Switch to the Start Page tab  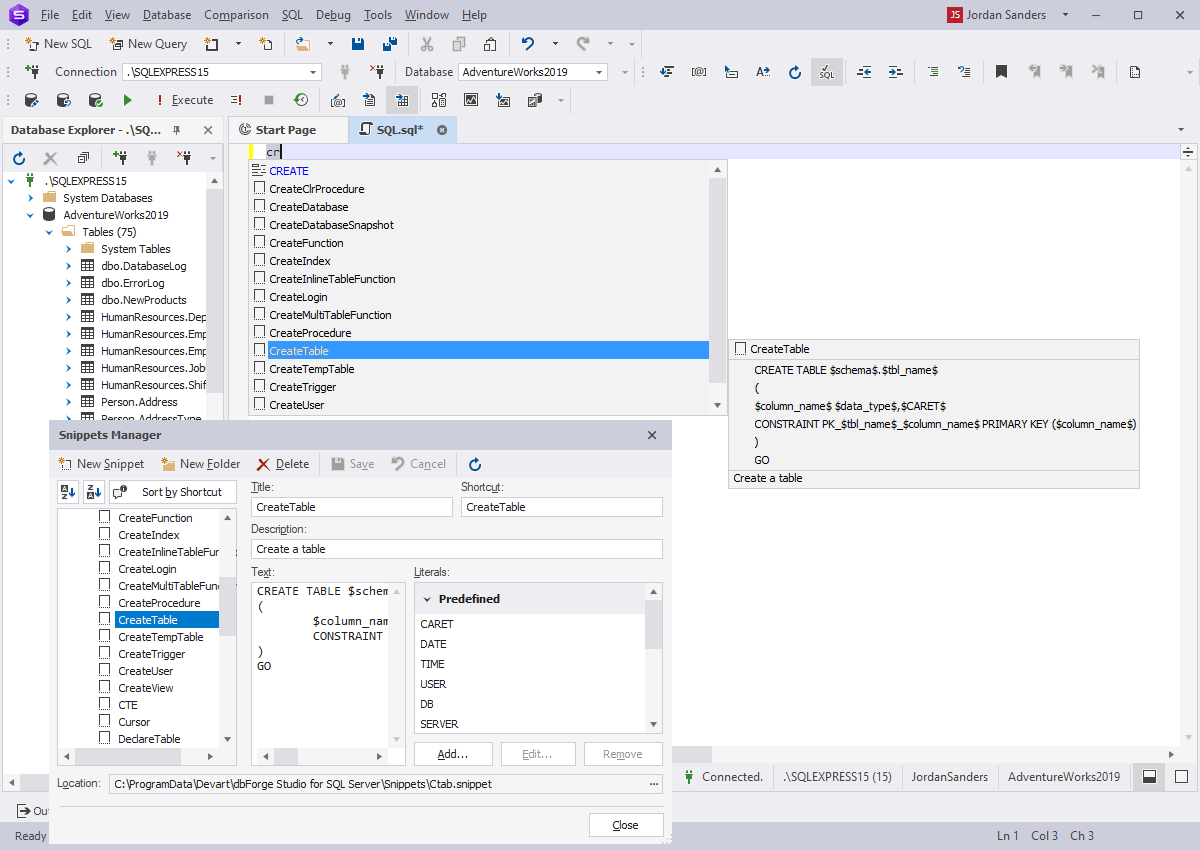point(288,129)
